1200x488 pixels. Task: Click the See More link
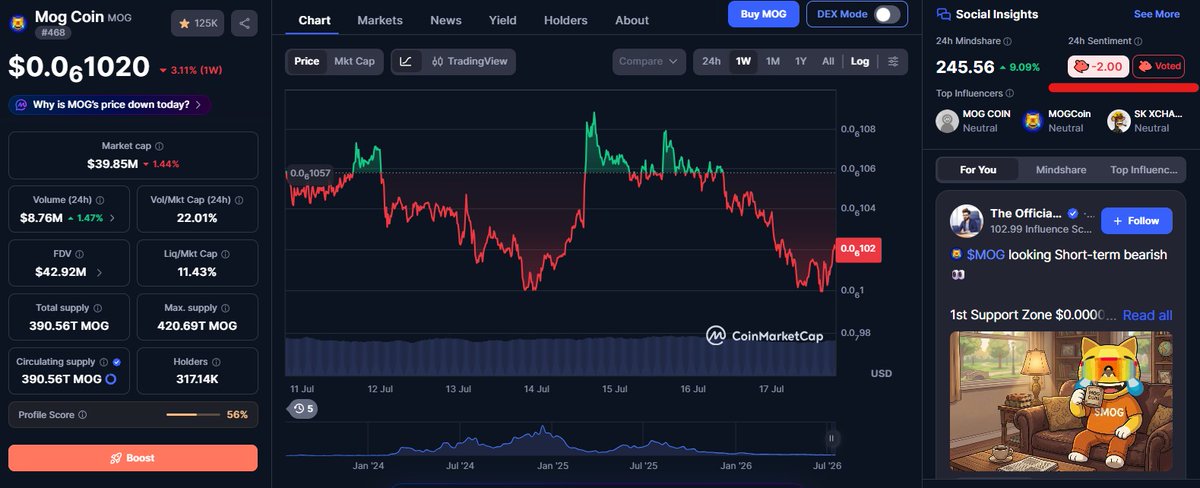pos(1157,14)
